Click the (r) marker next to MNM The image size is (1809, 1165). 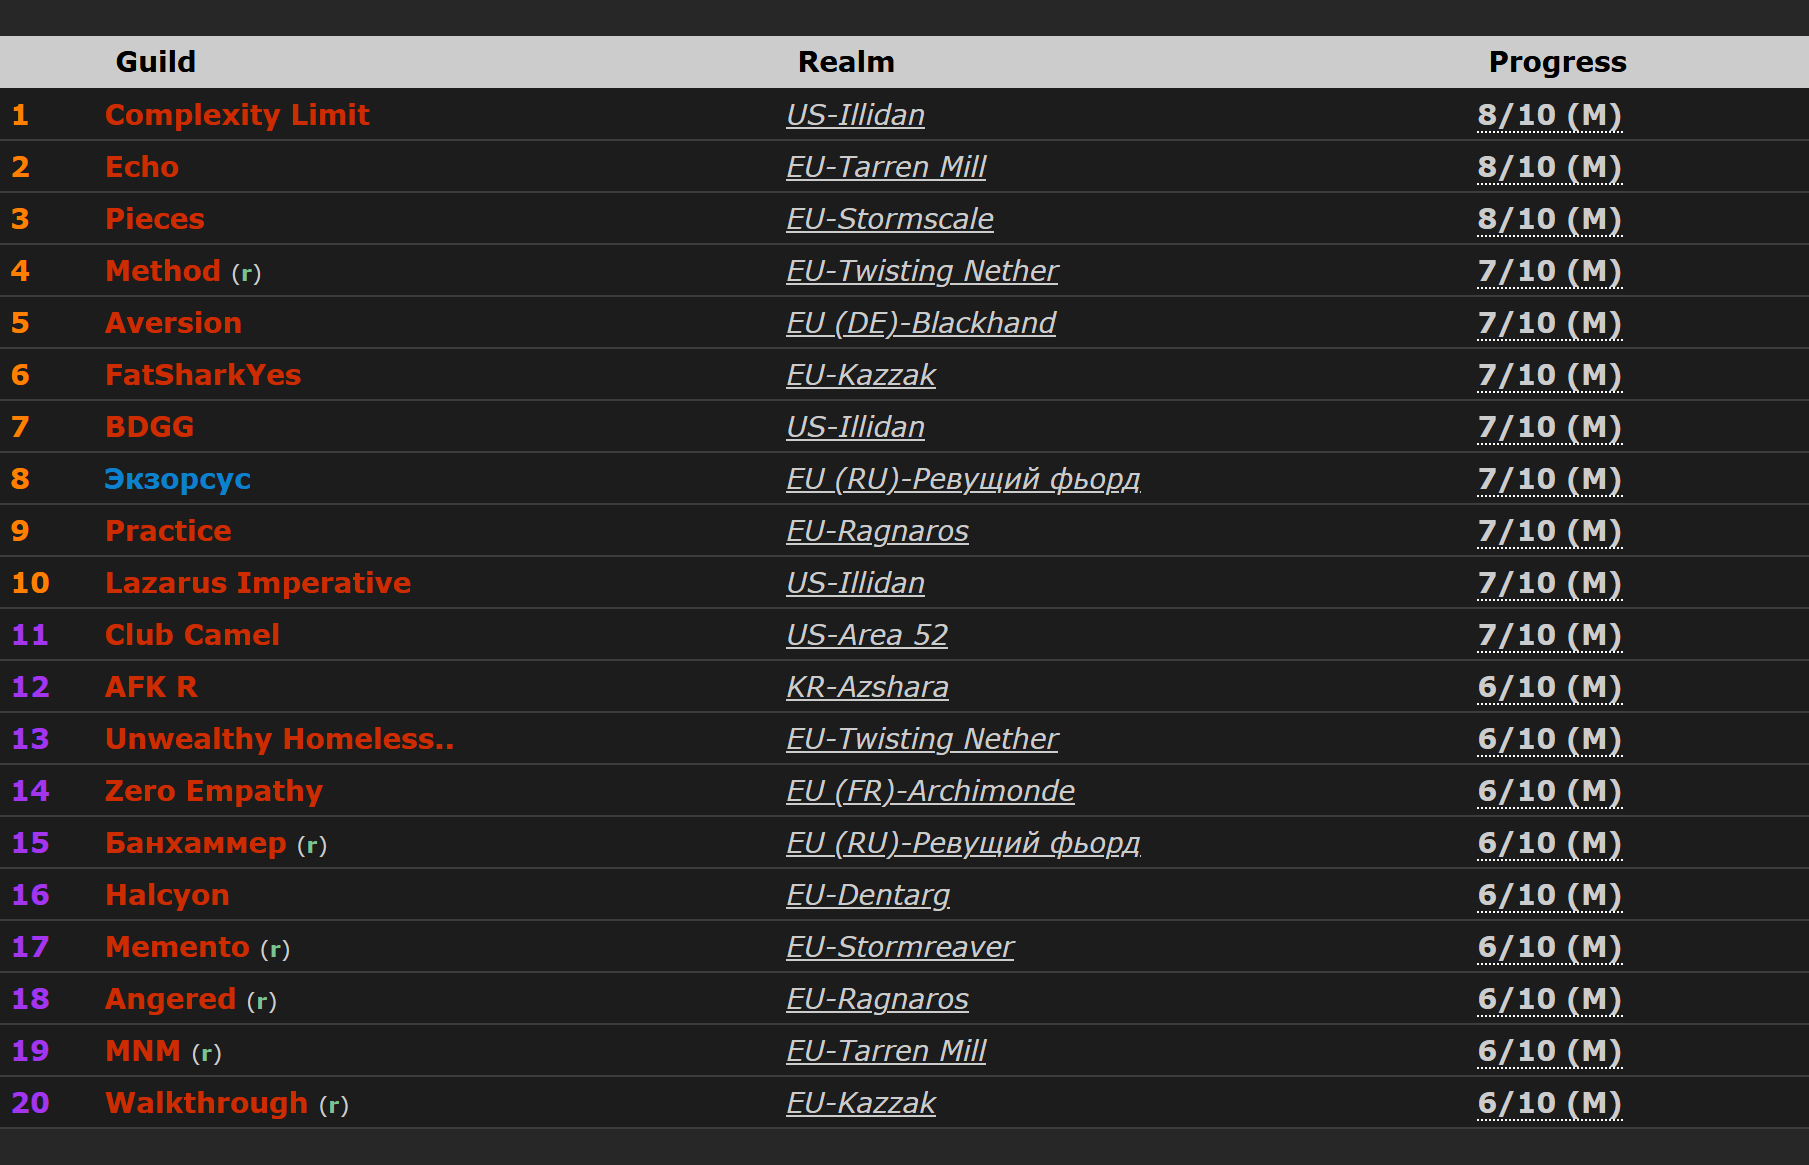pos(206,1053)
